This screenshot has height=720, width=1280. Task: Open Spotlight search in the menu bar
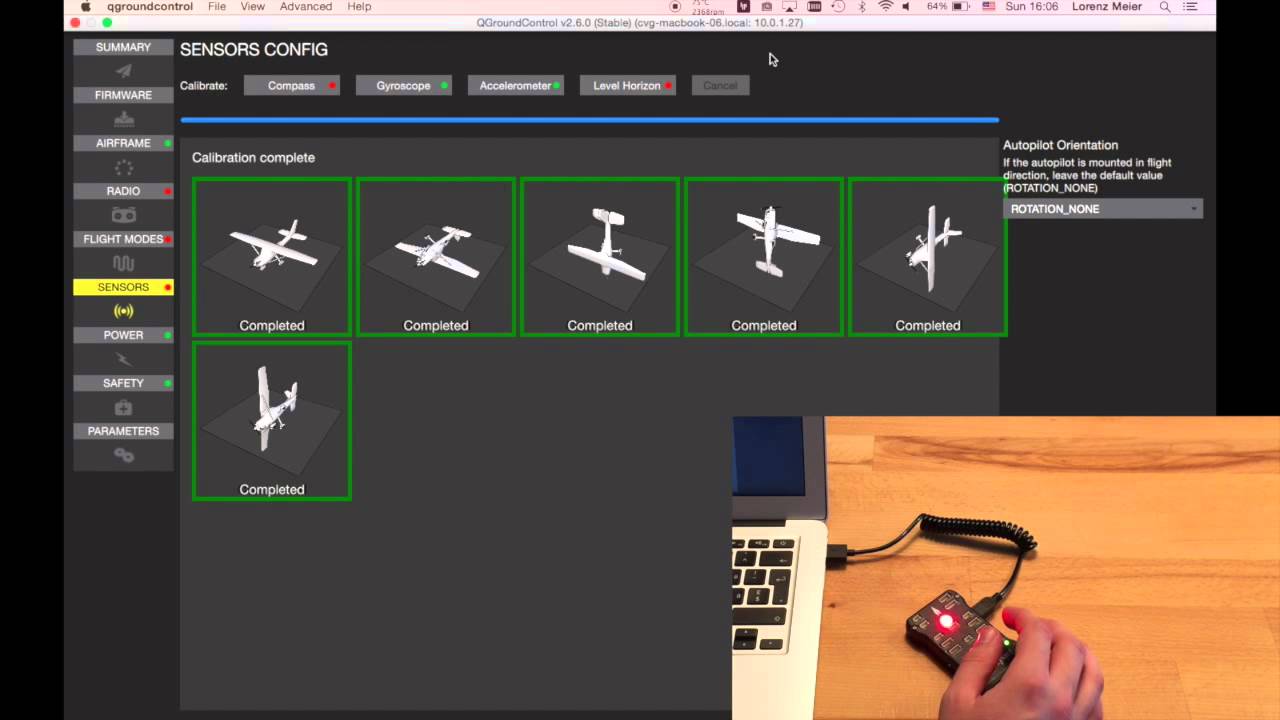pyautogui.click(x=1165, y=7)
